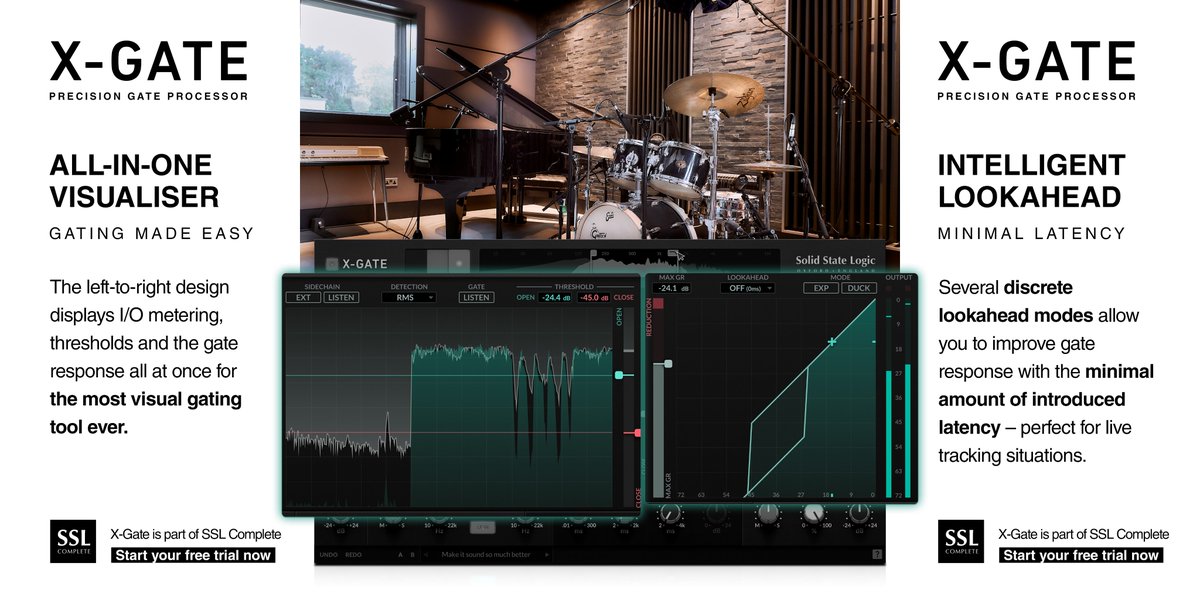Select the plus point on transfer curve
This screenshot has width=1200, height=600.
pyautogui.click(x=831, y=342)
